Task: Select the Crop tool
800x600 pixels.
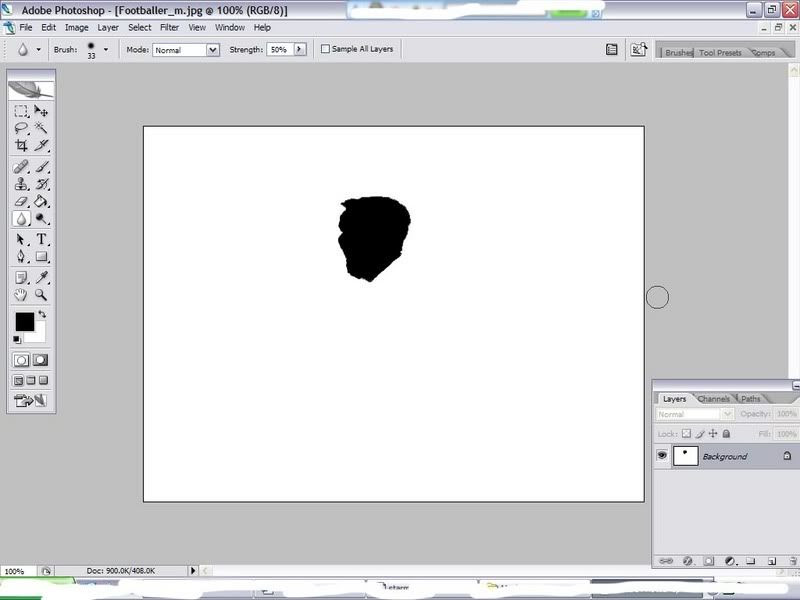Action: (21, 145)
